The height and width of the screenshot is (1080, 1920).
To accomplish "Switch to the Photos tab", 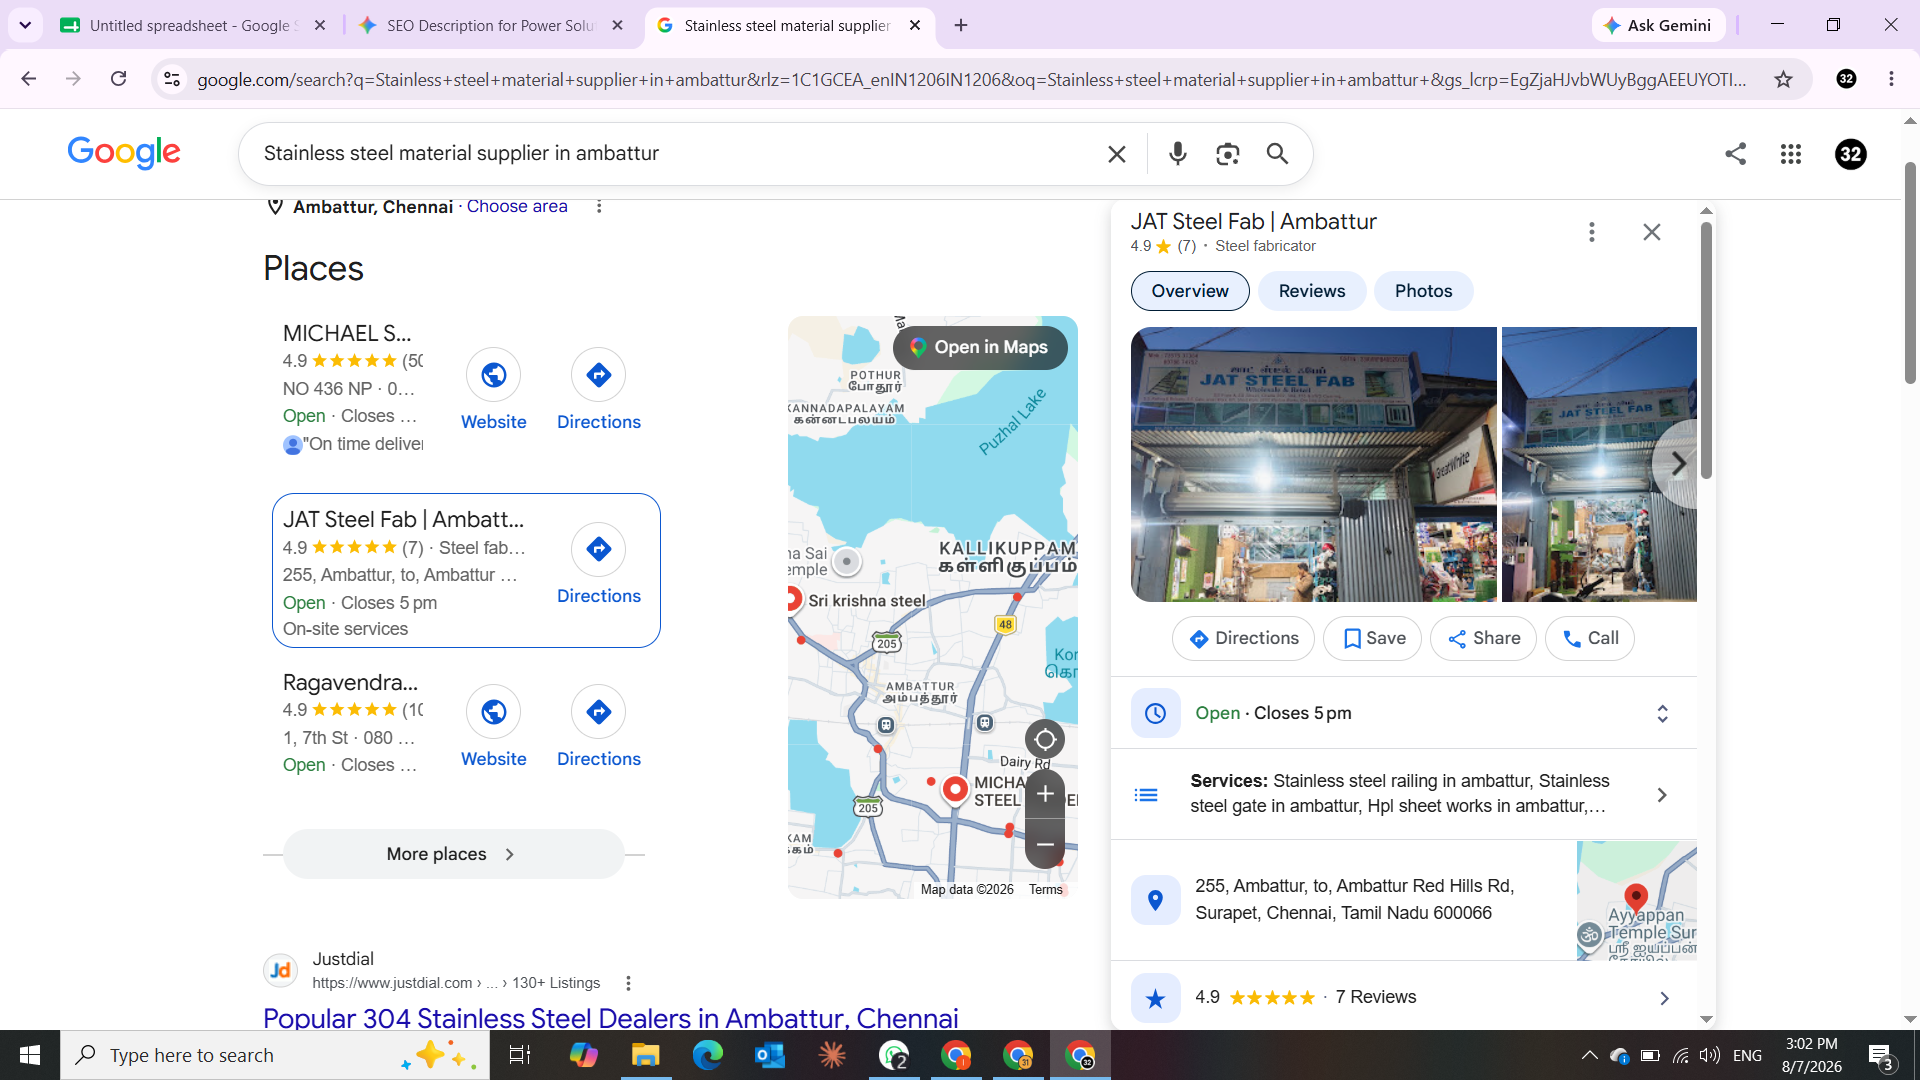I will [x=1424, y=291].
